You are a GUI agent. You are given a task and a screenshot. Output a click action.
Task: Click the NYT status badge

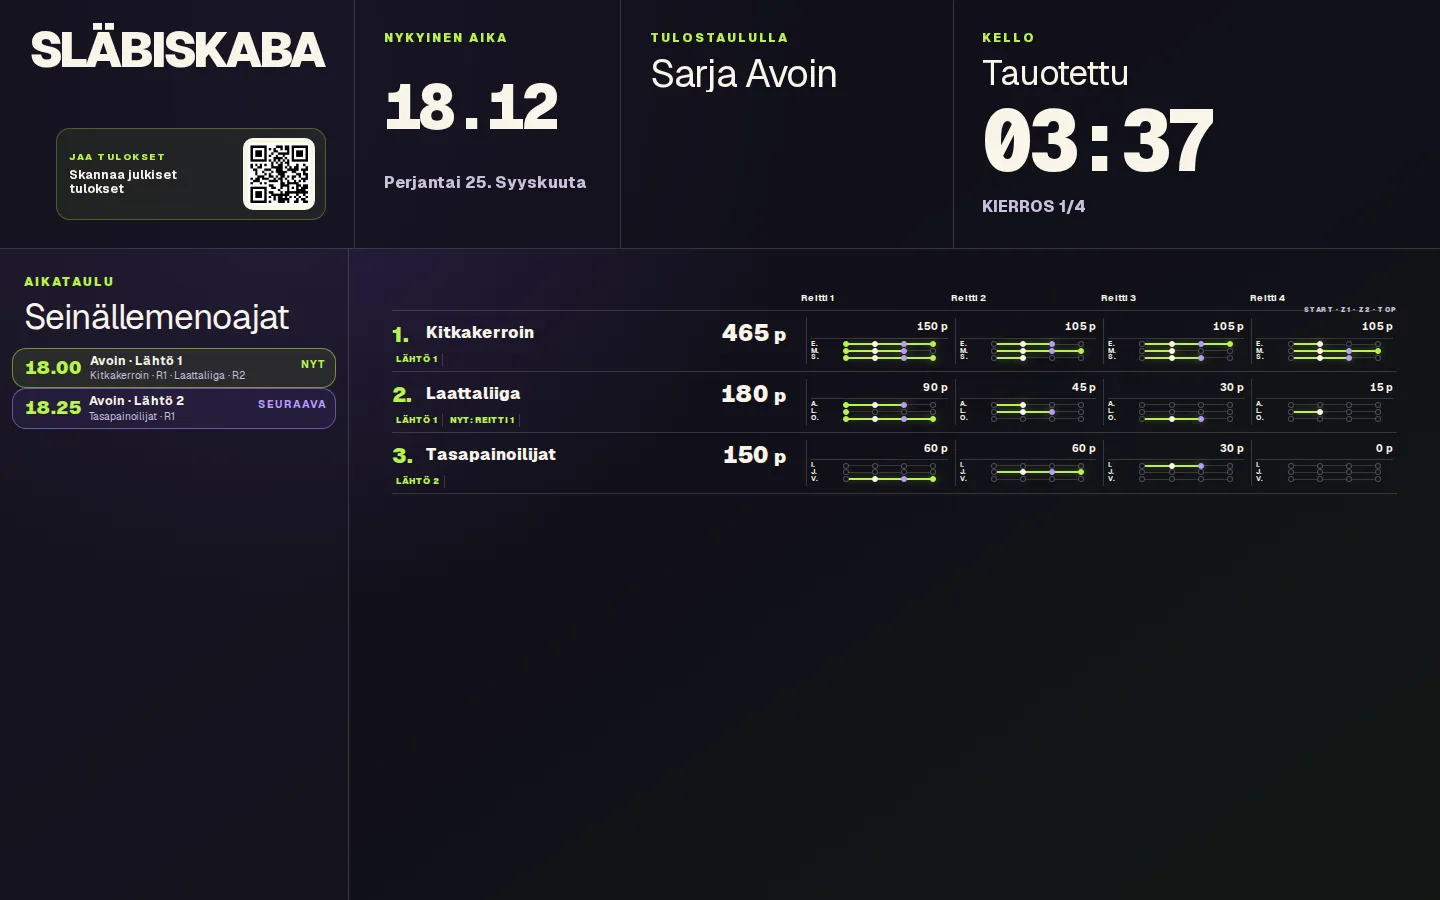pos(313,365)
